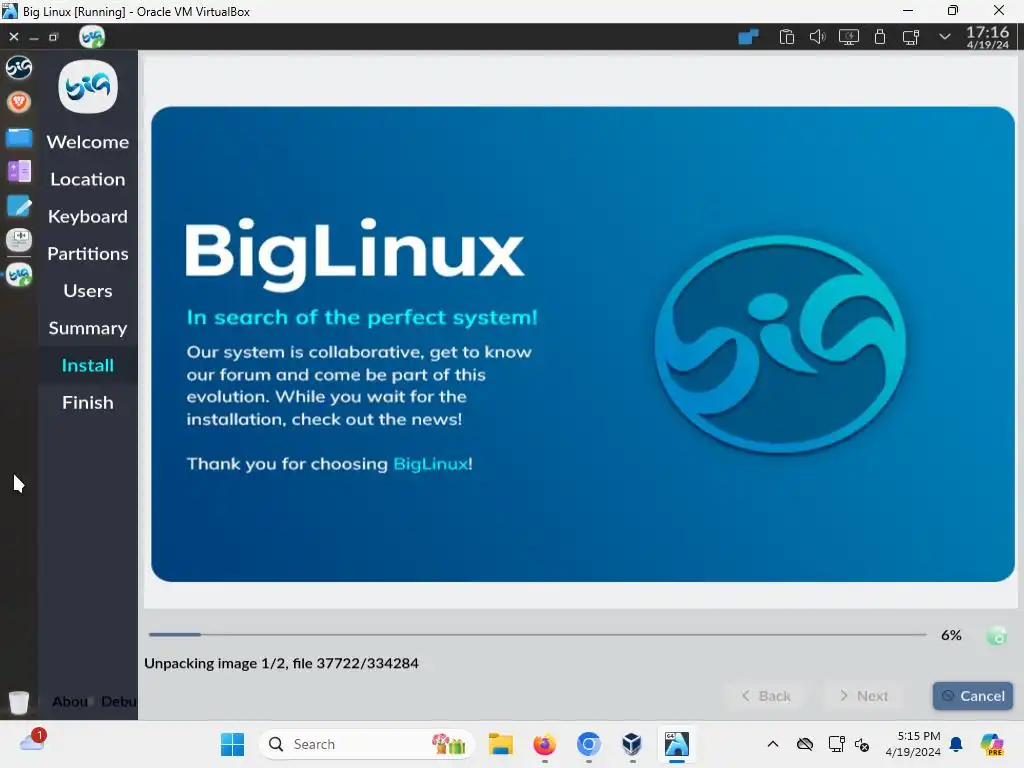Launch Brave browser from the dock
The height and width of the screenshot is (768, 1024).
coord(18,102)
